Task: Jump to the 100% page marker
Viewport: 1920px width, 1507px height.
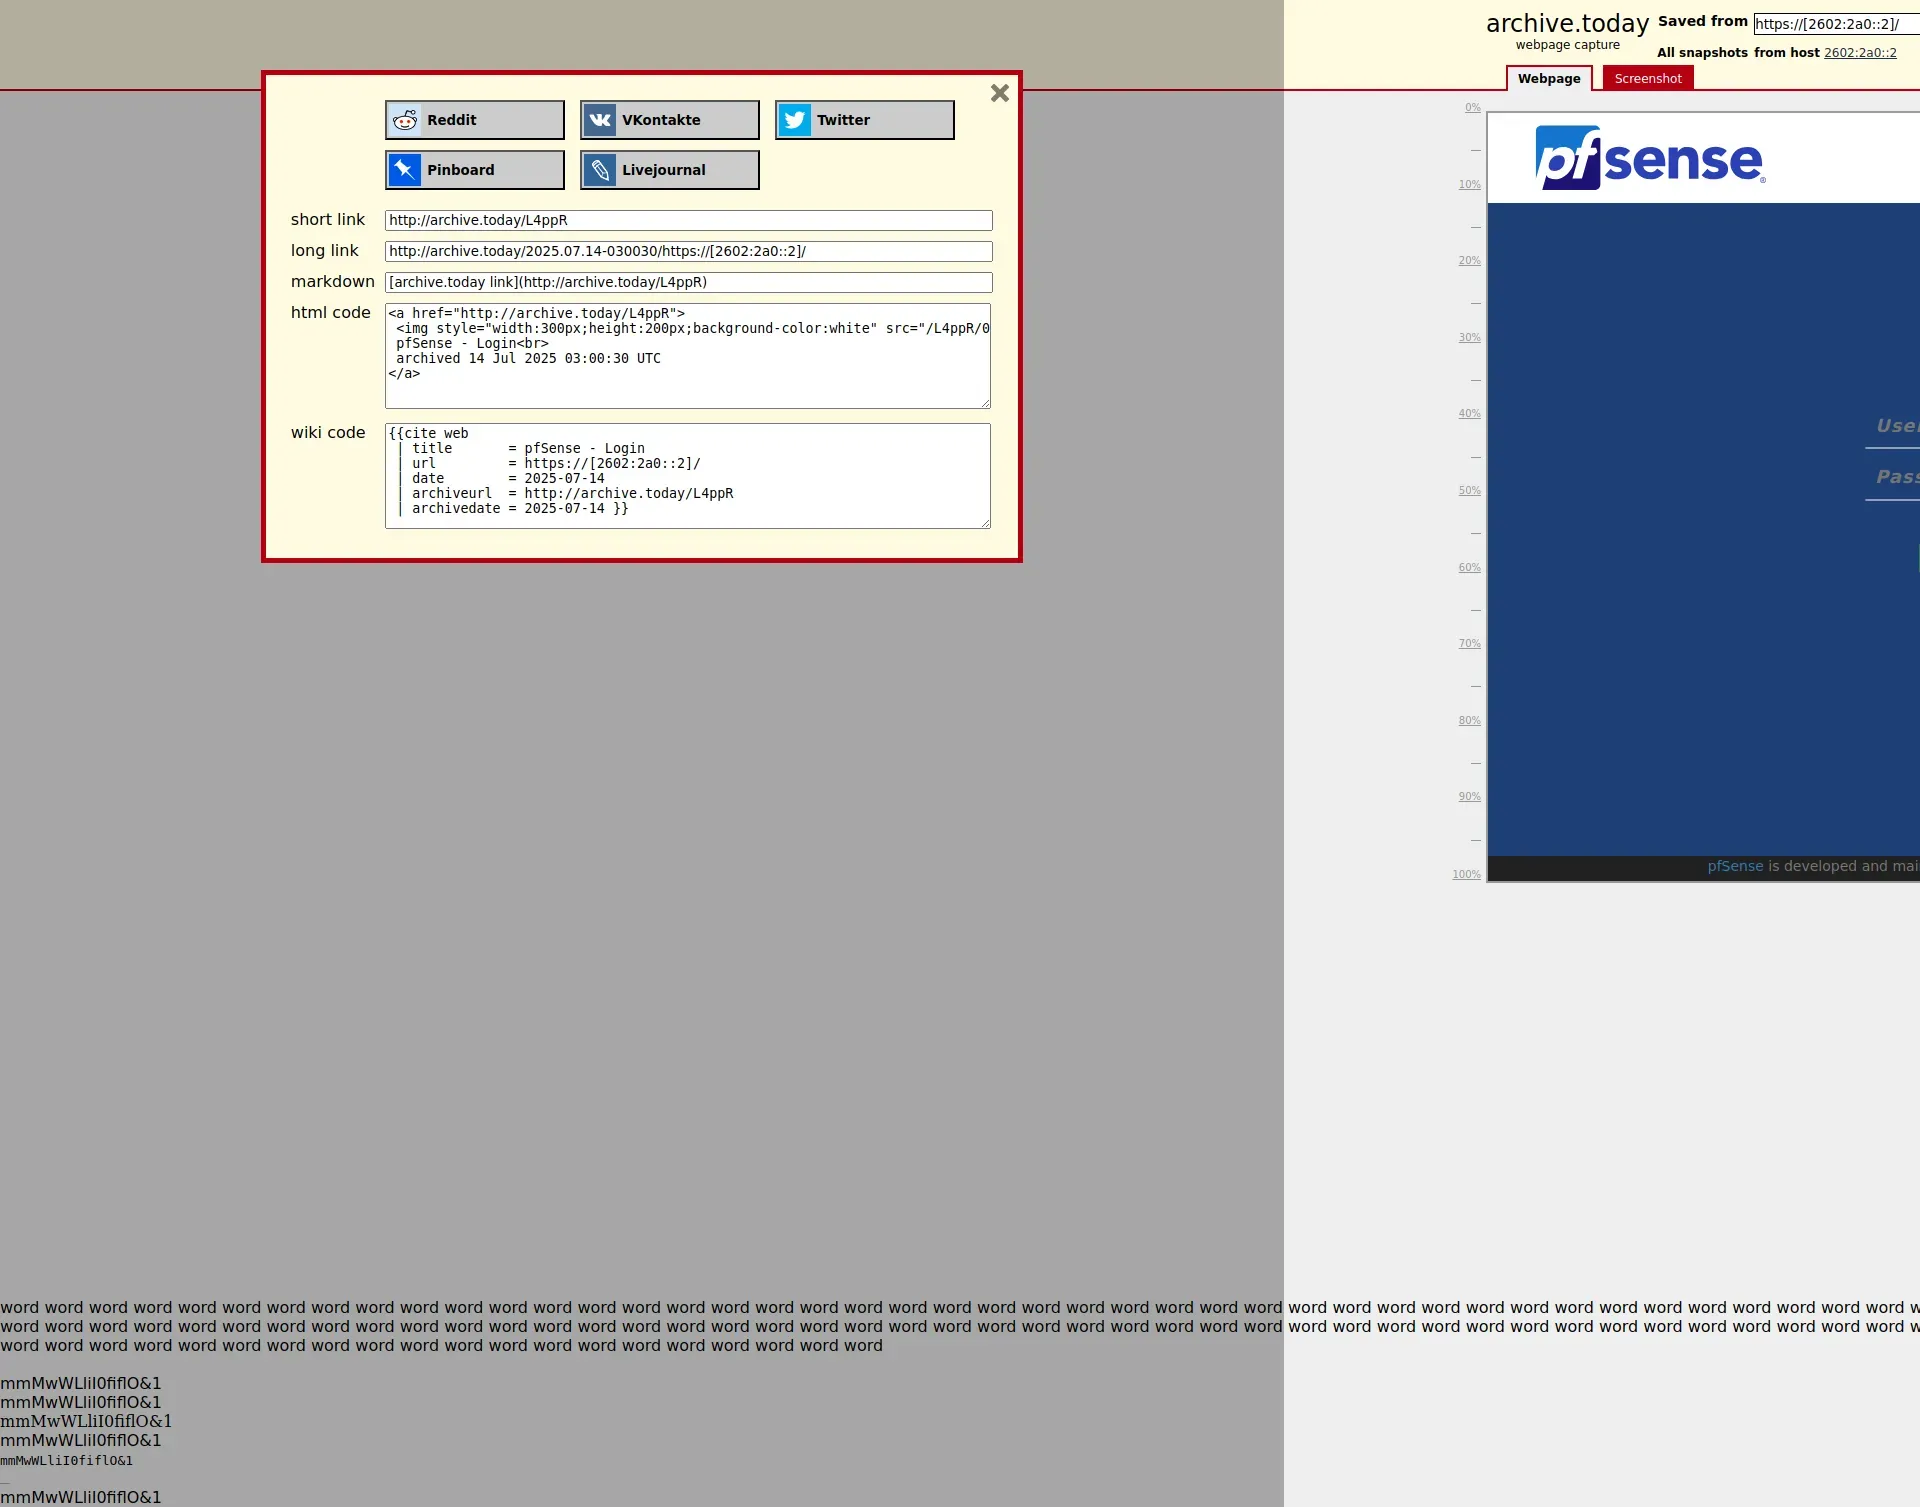Action: click(1466, 875)
